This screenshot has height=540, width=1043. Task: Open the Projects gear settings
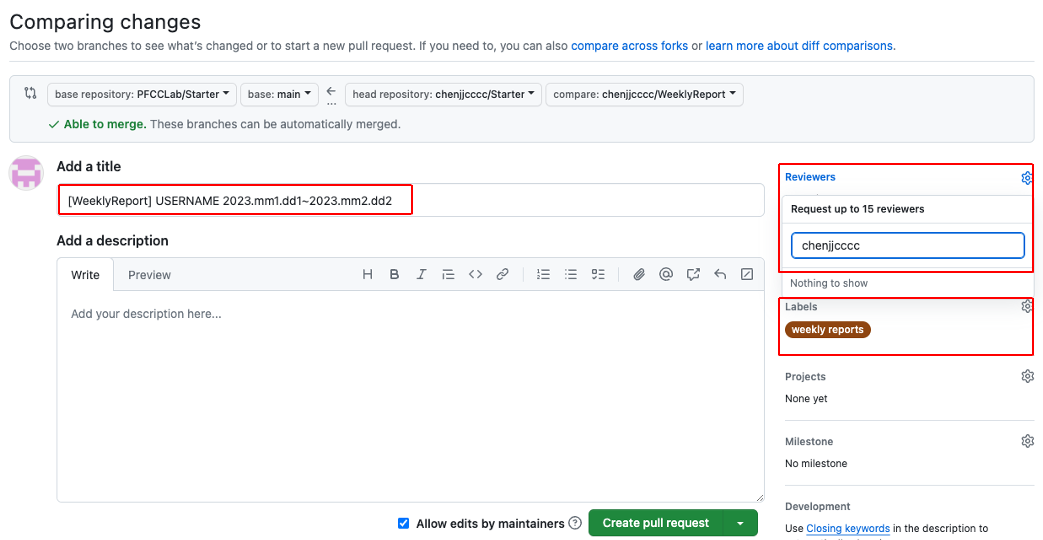1028,376
